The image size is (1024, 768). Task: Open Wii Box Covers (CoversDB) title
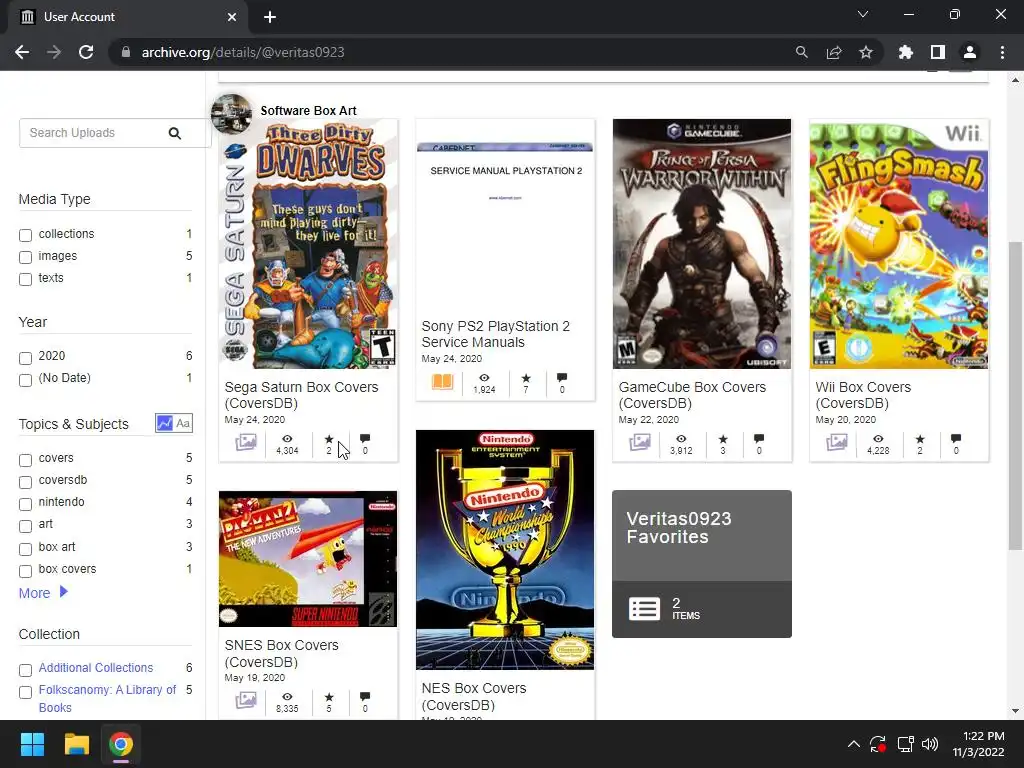863,395
